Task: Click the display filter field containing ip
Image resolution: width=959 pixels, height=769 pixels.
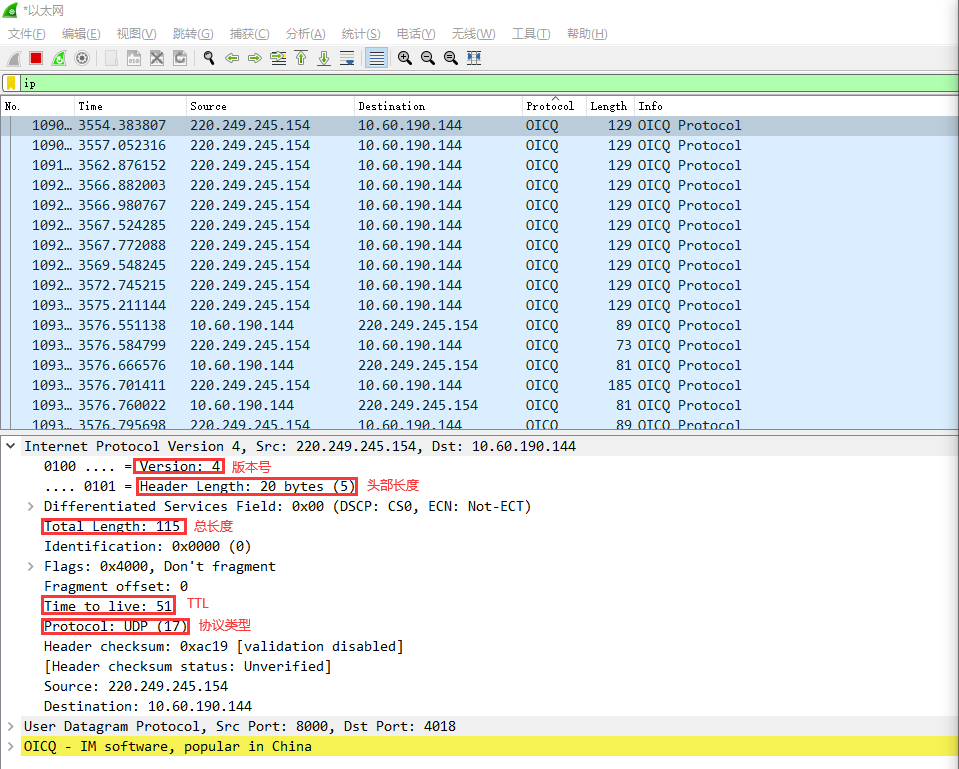Action: [489, 83]
